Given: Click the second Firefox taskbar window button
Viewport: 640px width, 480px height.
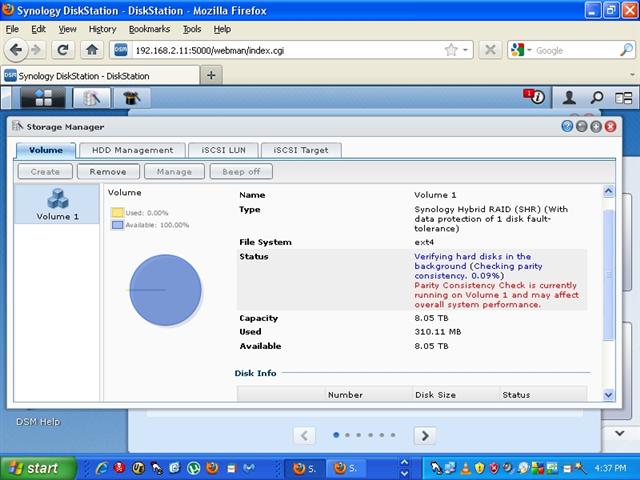Looking at the screenshot, I should (346, 468).
